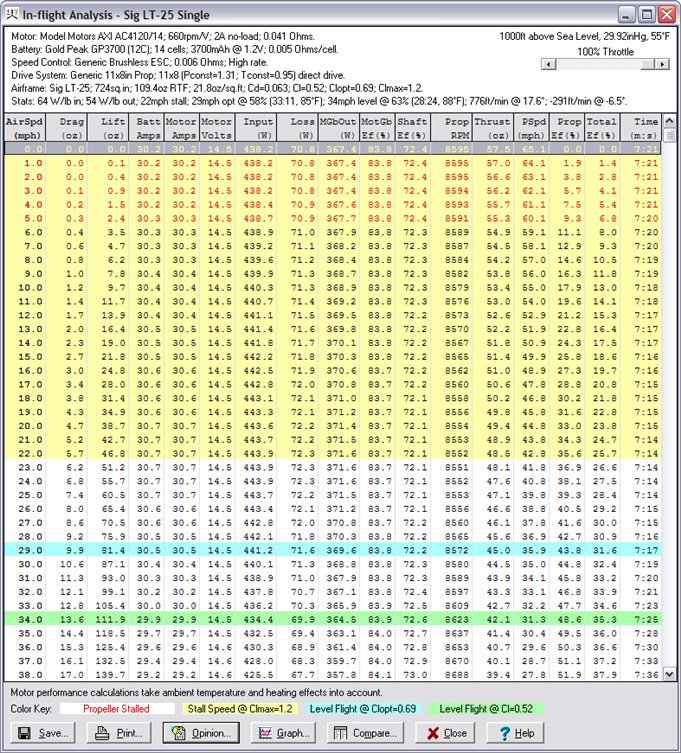Select the cyan 29.0 mph row

(333, 550)
